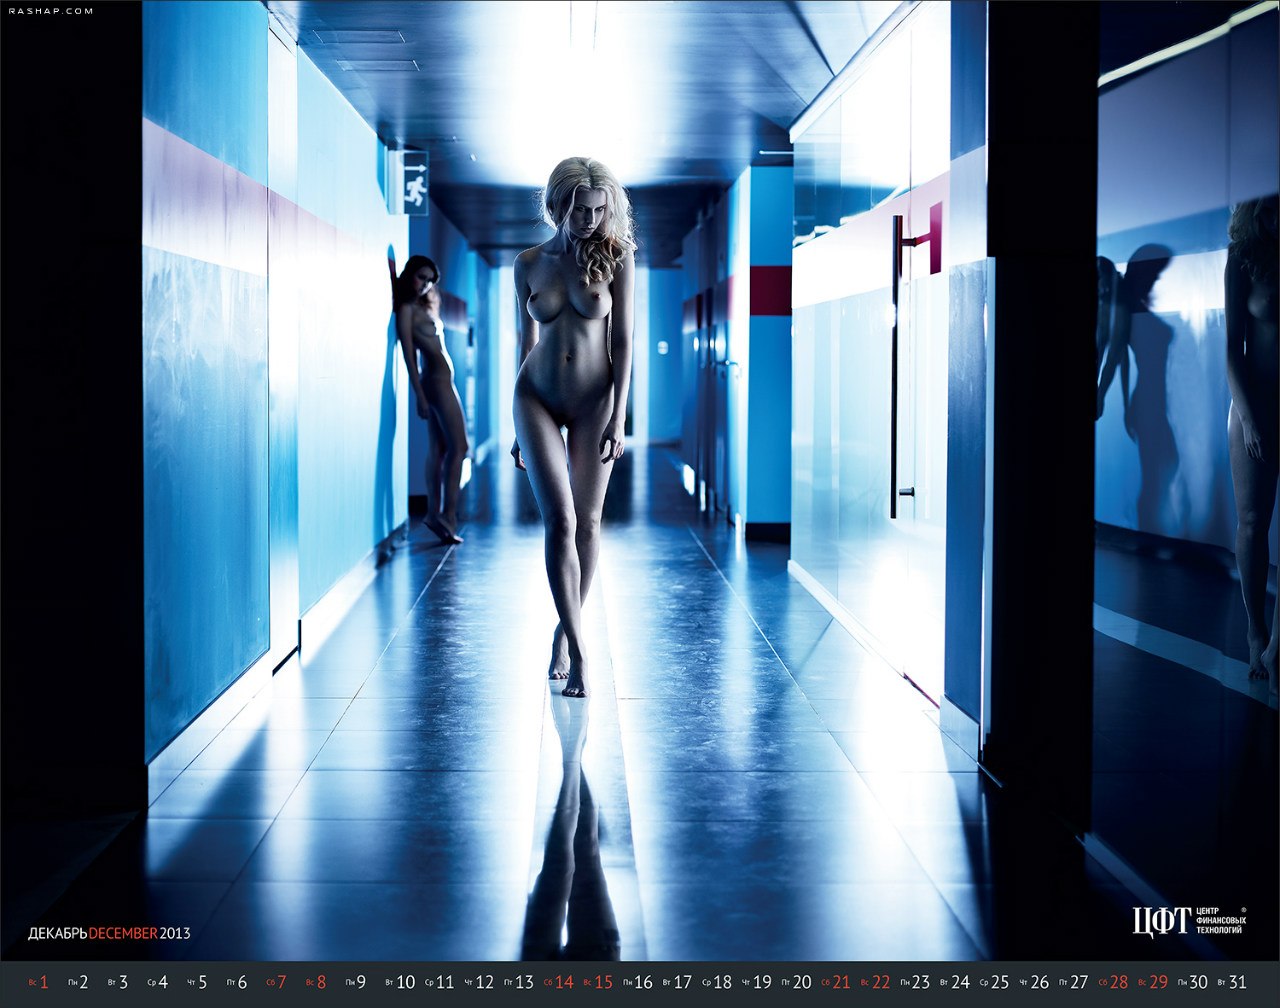Viewport: 1280px width, 1008px height.
Task: Pick red Saturday date 7
Action: (x=281, y=982)
